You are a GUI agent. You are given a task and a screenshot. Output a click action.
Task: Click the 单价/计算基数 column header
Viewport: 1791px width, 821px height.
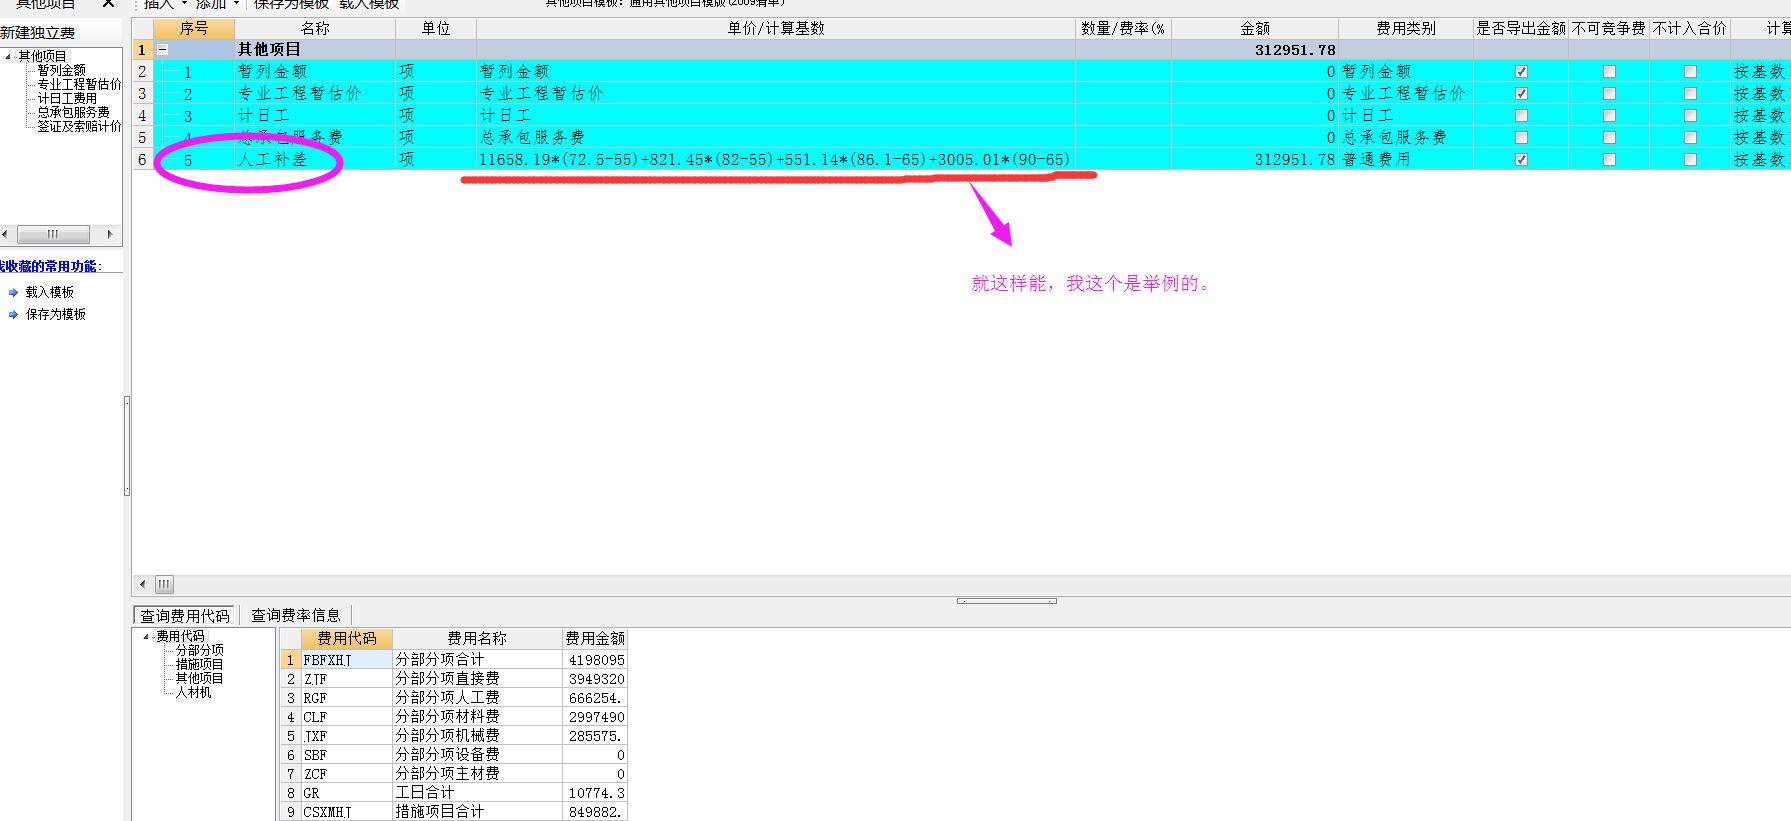coord(776,29)
